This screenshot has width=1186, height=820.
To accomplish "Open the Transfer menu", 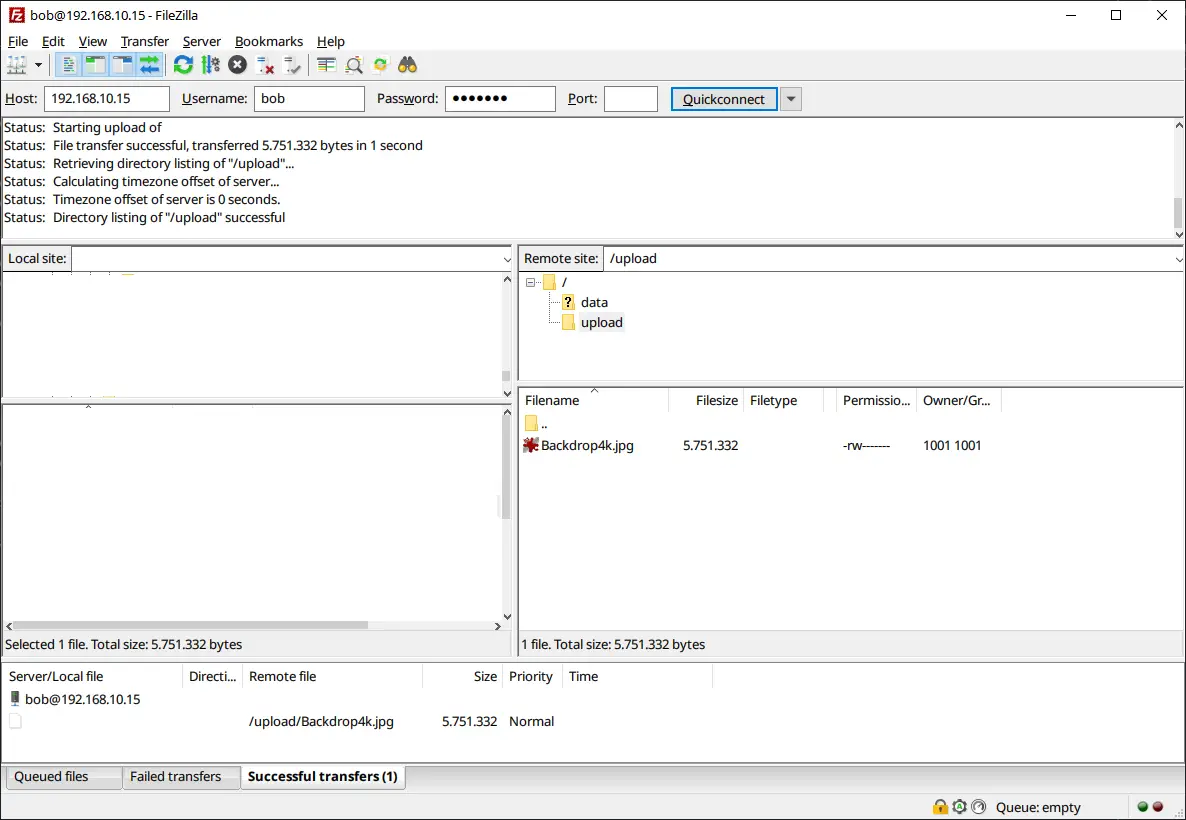I will click(144, 41).
